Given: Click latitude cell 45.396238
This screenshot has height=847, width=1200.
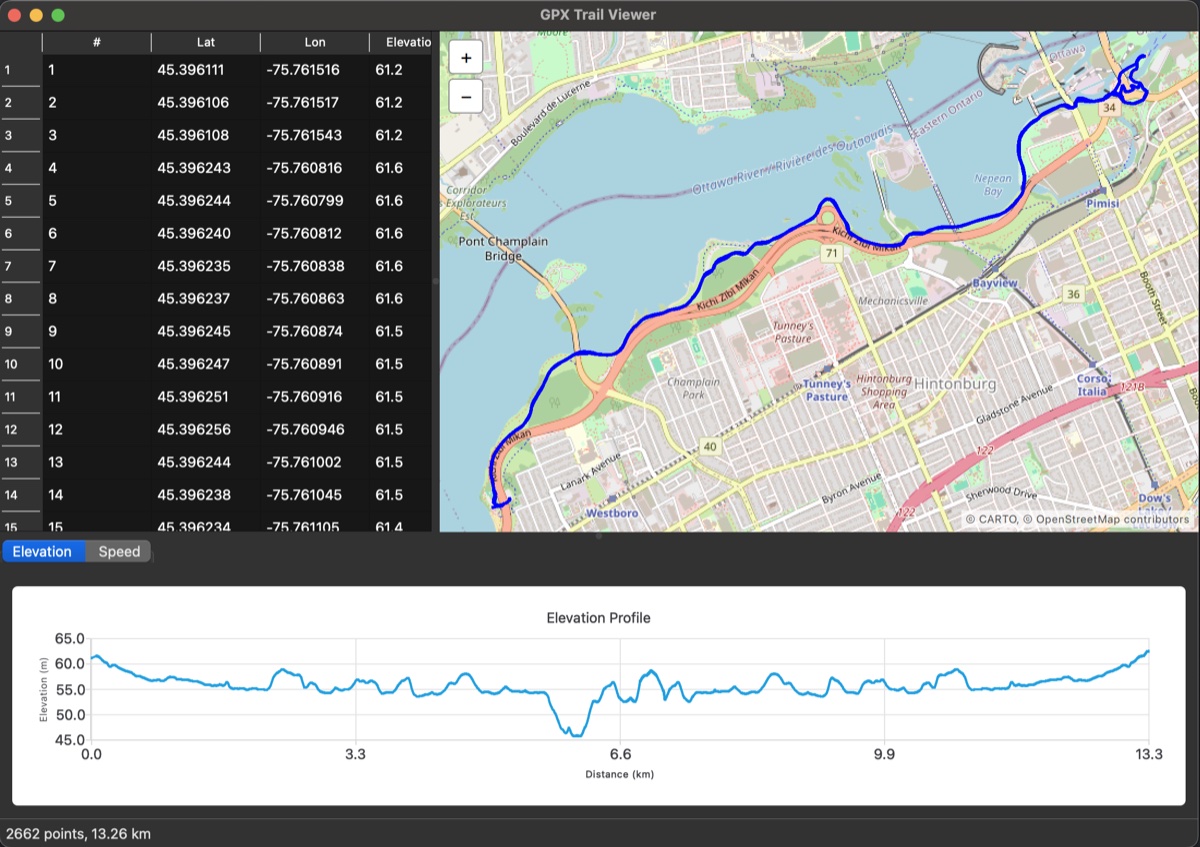Looking at the screenshot, I should click(206, 495).
